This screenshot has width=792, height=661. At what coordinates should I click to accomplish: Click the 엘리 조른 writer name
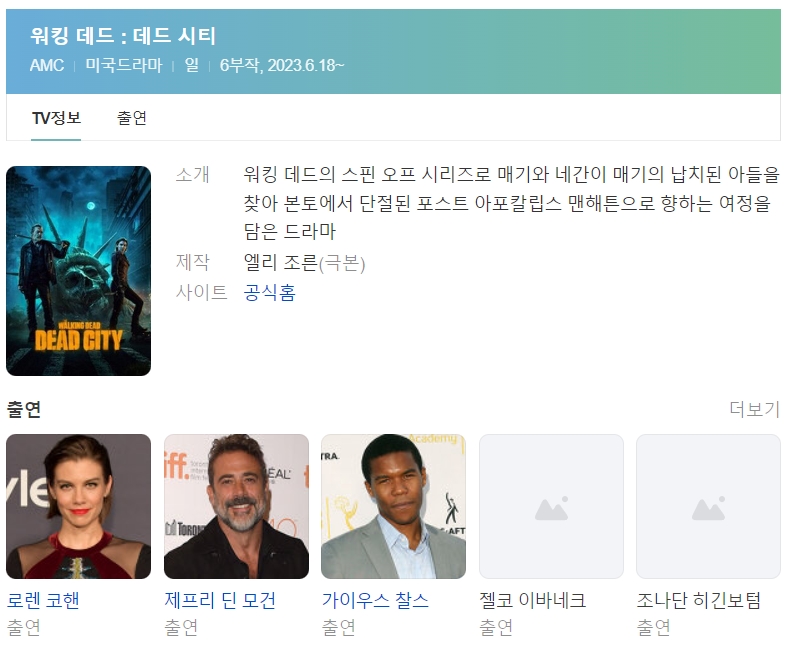pyautogui.click(x=281, y=263)
